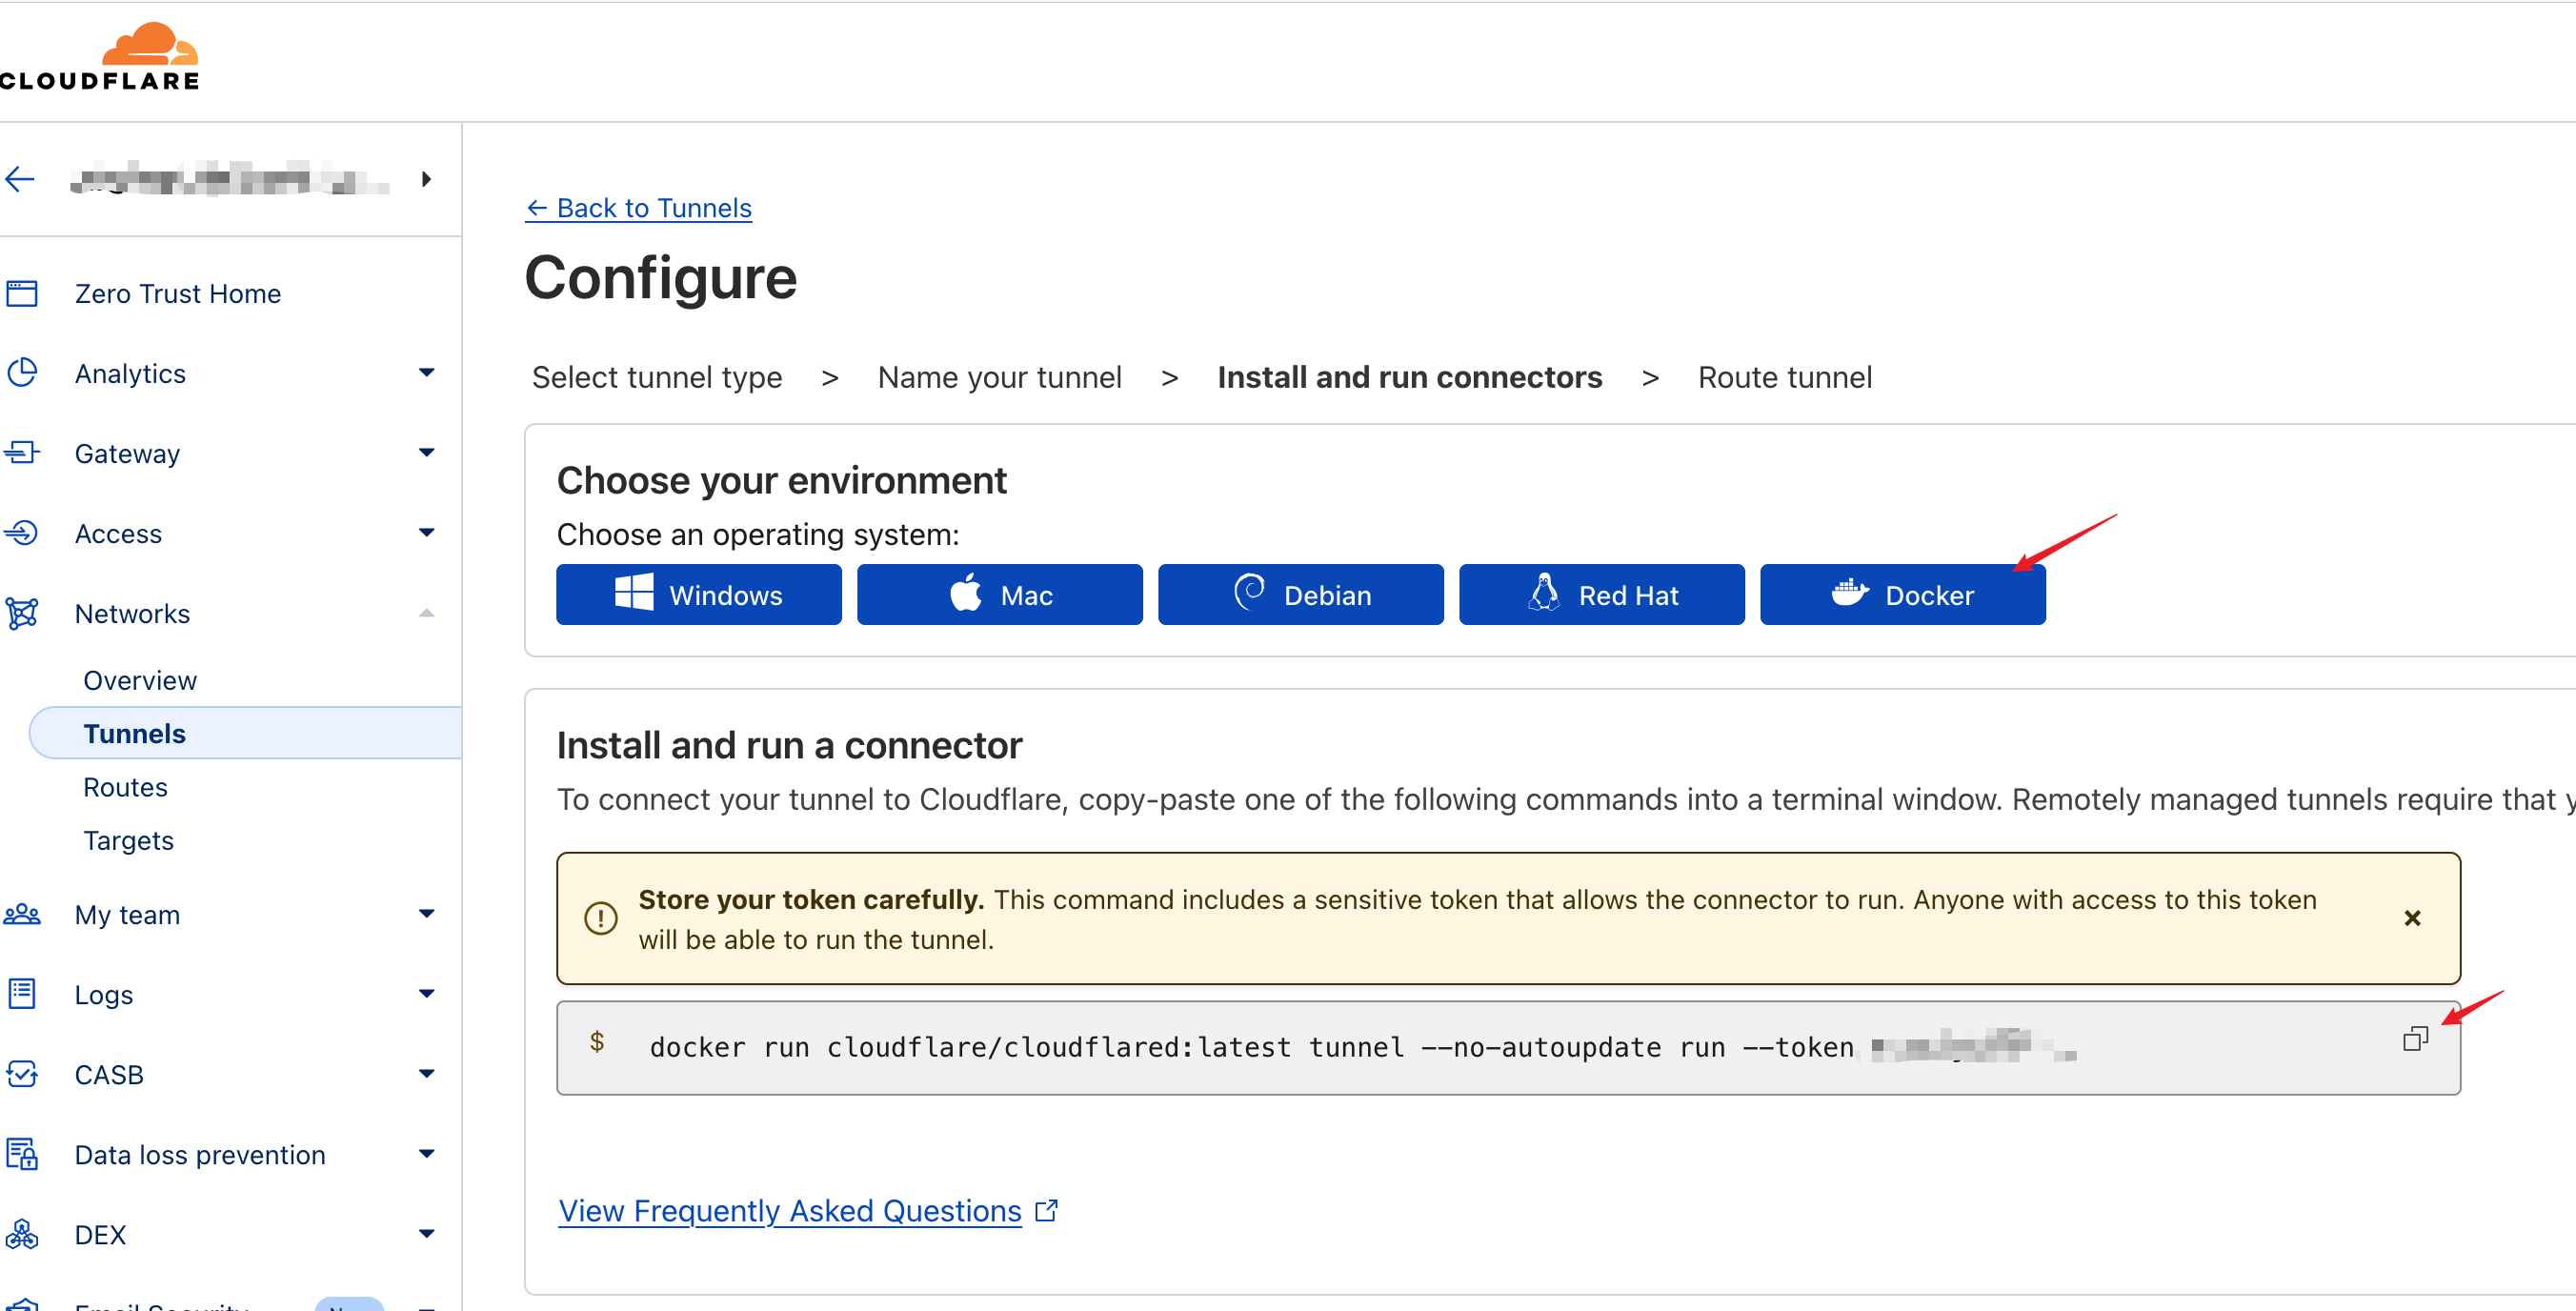Open the CASB menu label
This screenshot has width=2576, height=1311.
click(110, 1074)
